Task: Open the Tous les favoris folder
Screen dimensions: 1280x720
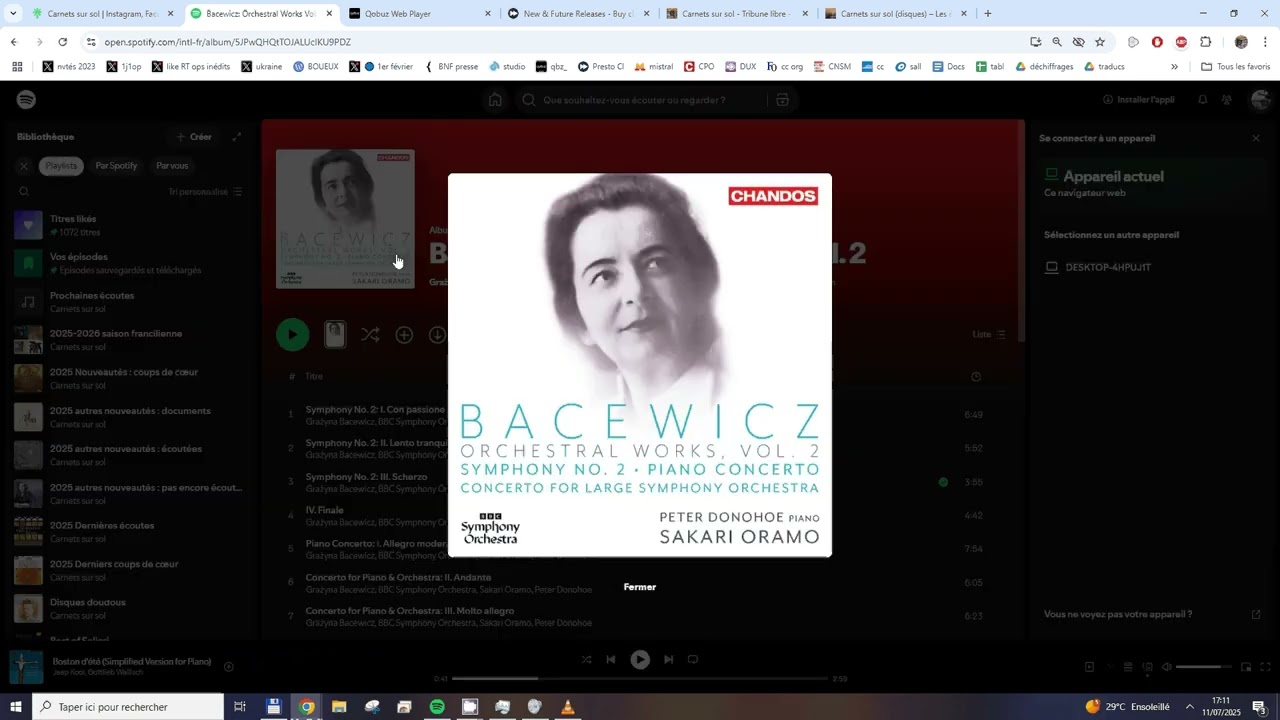Action: 1236,67
